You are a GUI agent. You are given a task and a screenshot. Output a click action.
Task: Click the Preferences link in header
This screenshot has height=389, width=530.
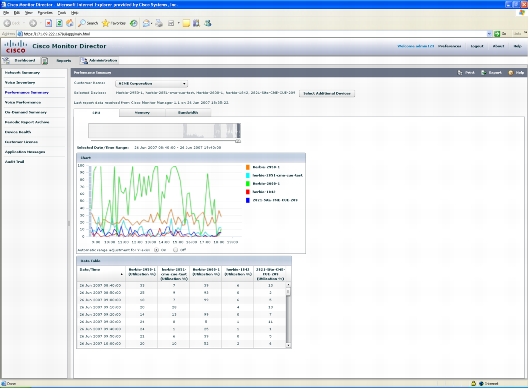coord(450,46)
